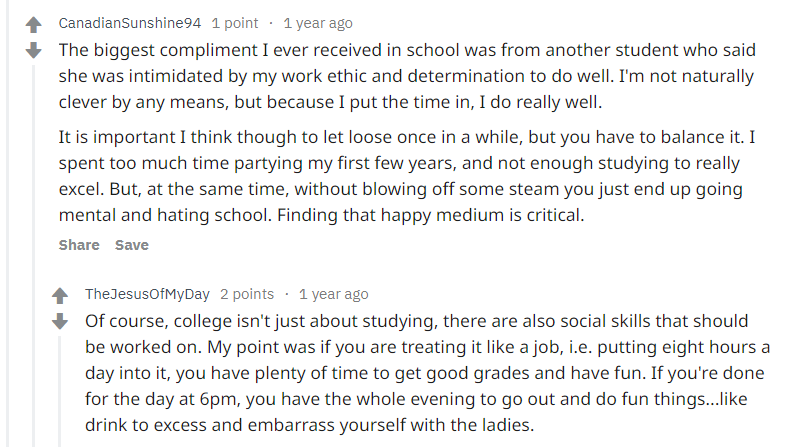This screenshot has width=802, height=447.
Task: Upvote CanadianSunshine94's comment
Action: [33, 25]
